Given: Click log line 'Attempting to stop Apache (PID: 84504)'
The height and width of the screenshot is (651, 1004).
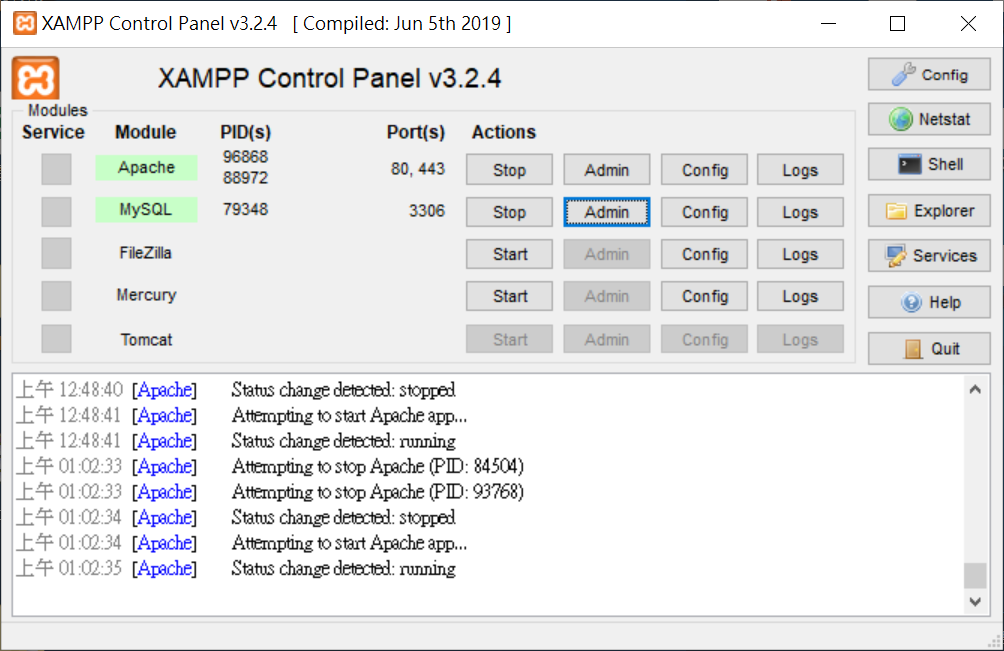Looking at the screenshot, I should 378,466.
